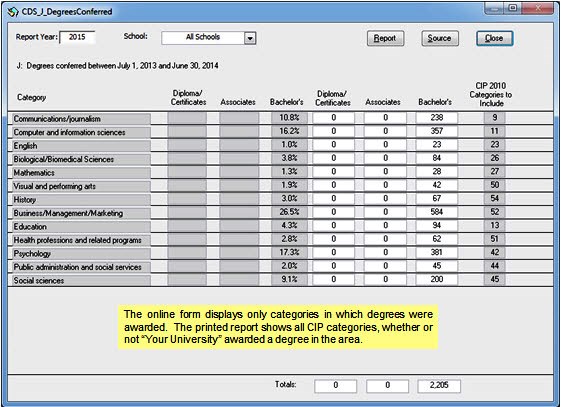Select Bachelor's count 238 for Communications/journalism
The height and width of the screenshot is (407, 561).
436,118
